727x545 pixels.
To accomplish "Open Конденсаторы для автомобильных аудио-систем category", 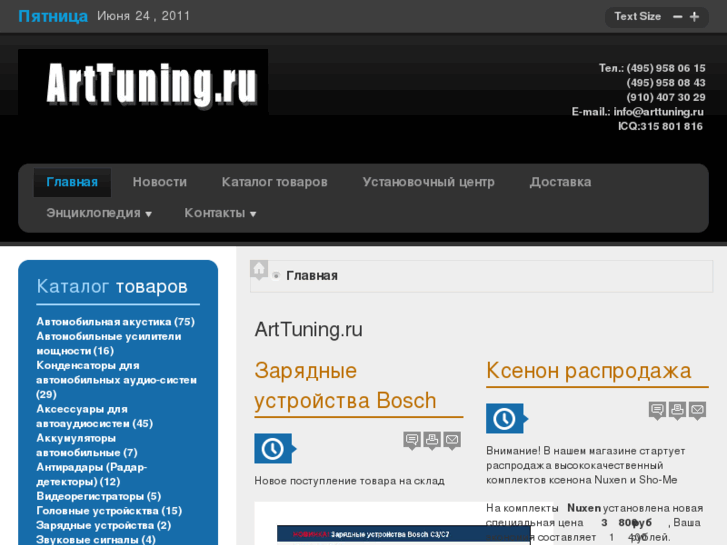I will pos(116,380).
